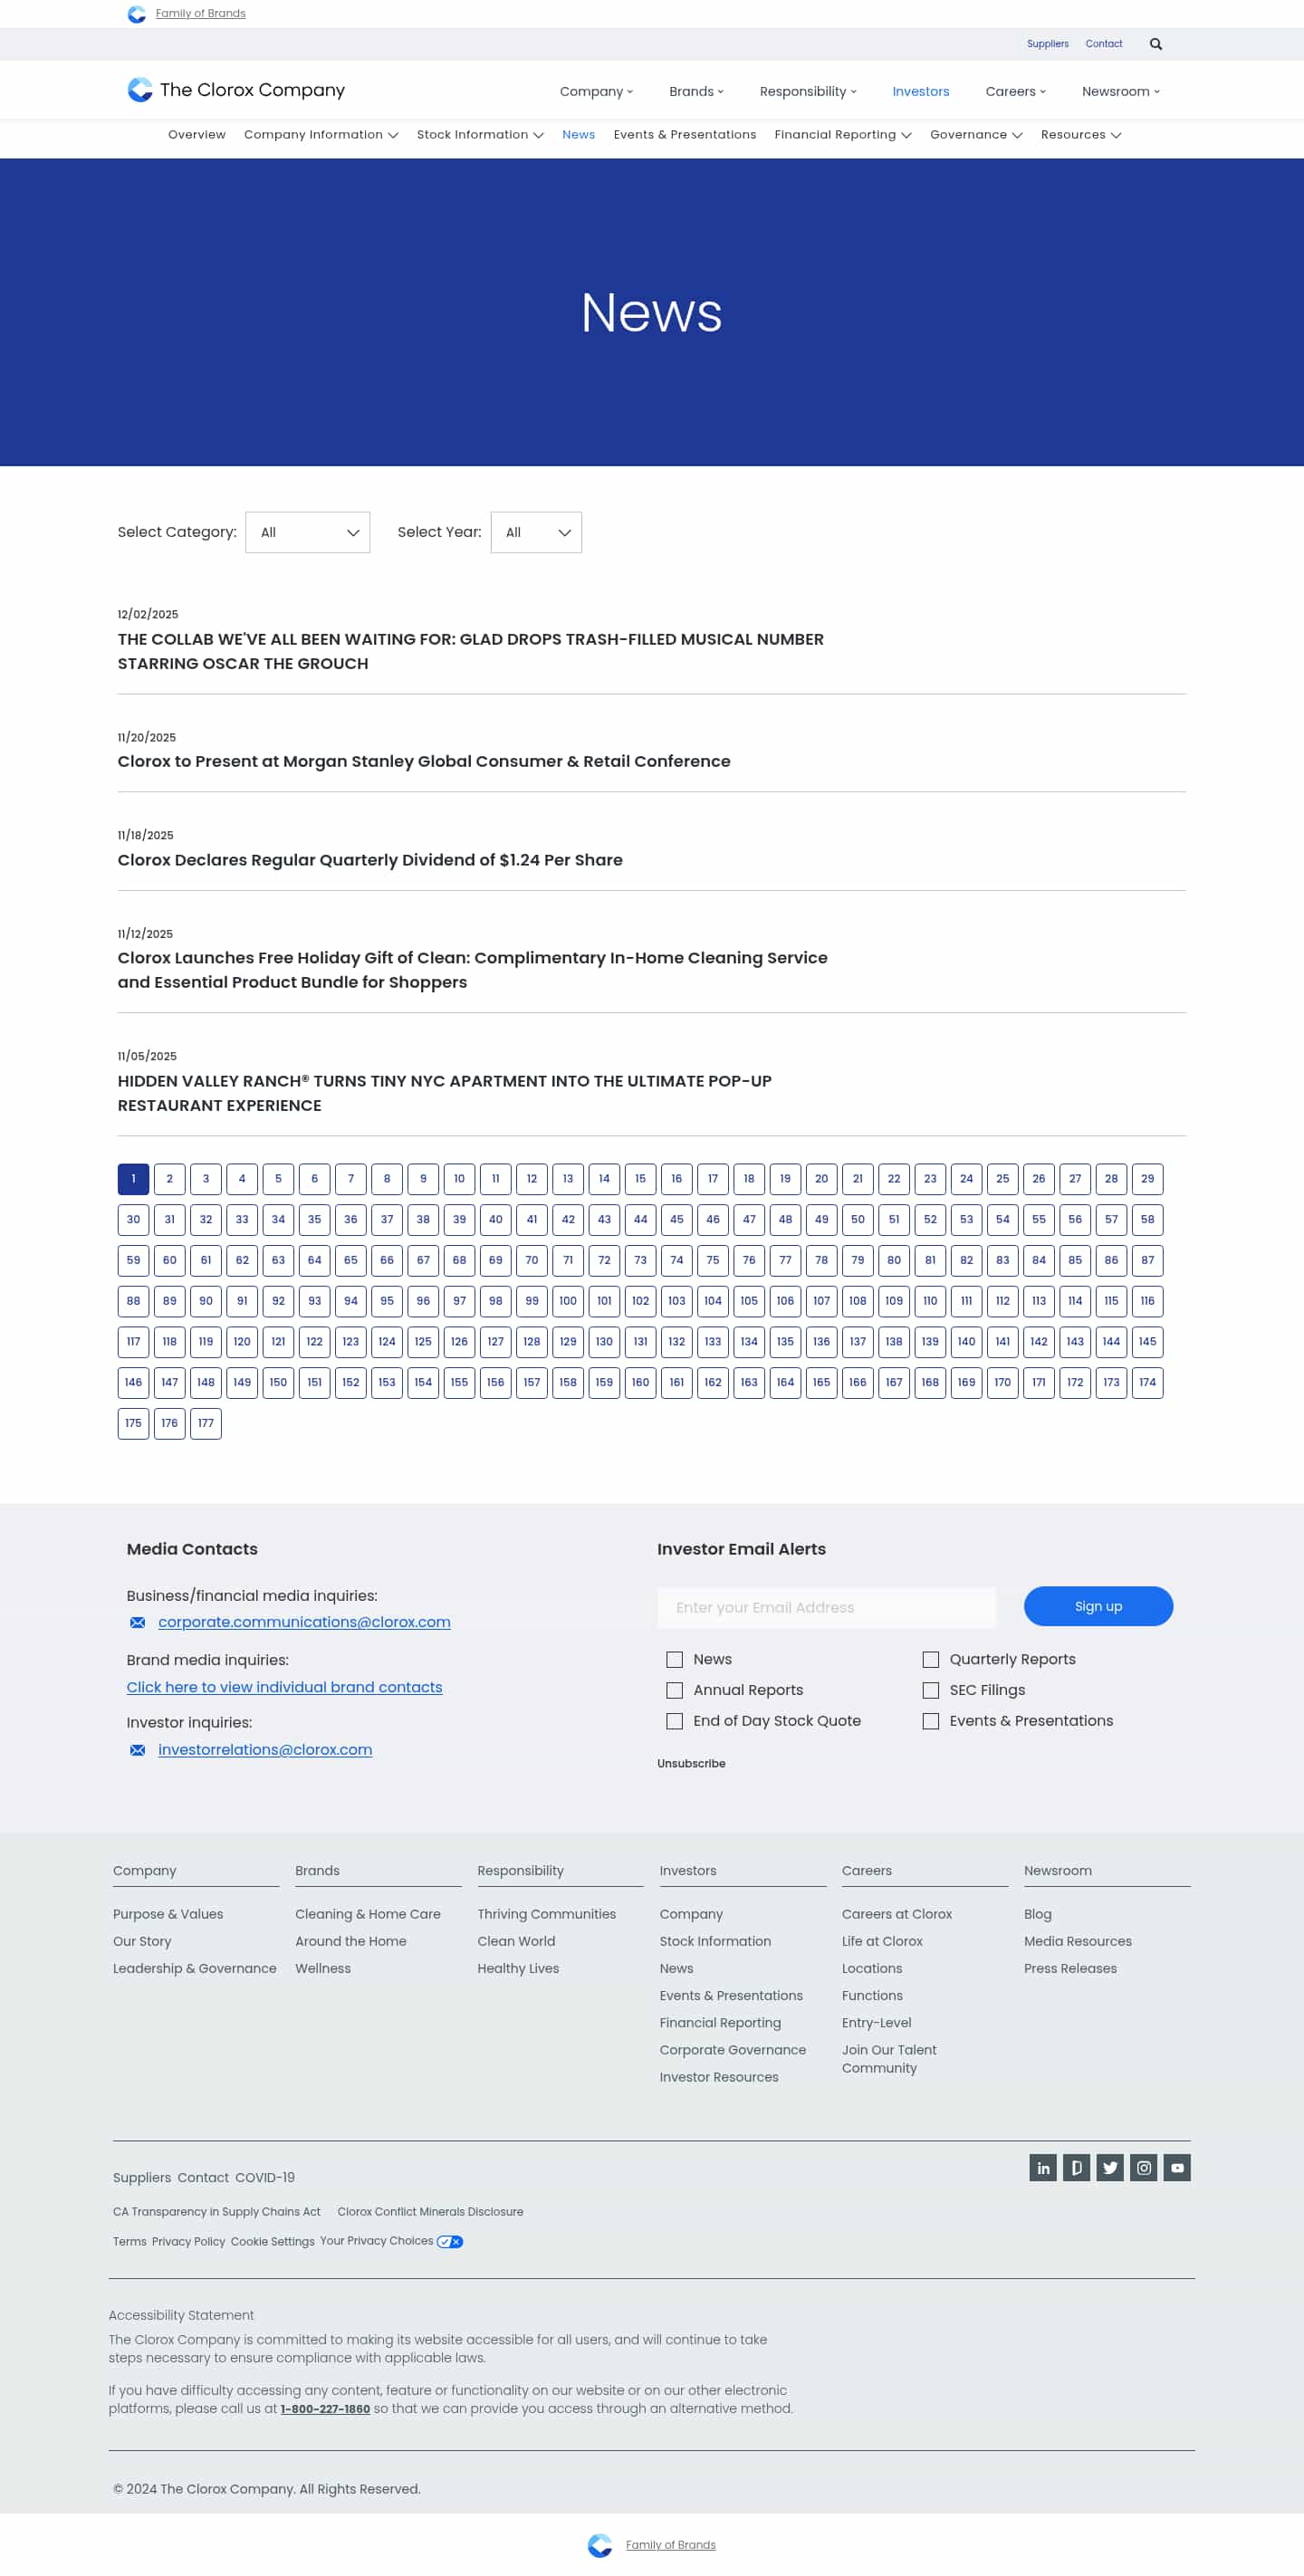This screenshot has width=1304, height=2576.
Task: Open the Brands main menu
Action: pos(696,91)
